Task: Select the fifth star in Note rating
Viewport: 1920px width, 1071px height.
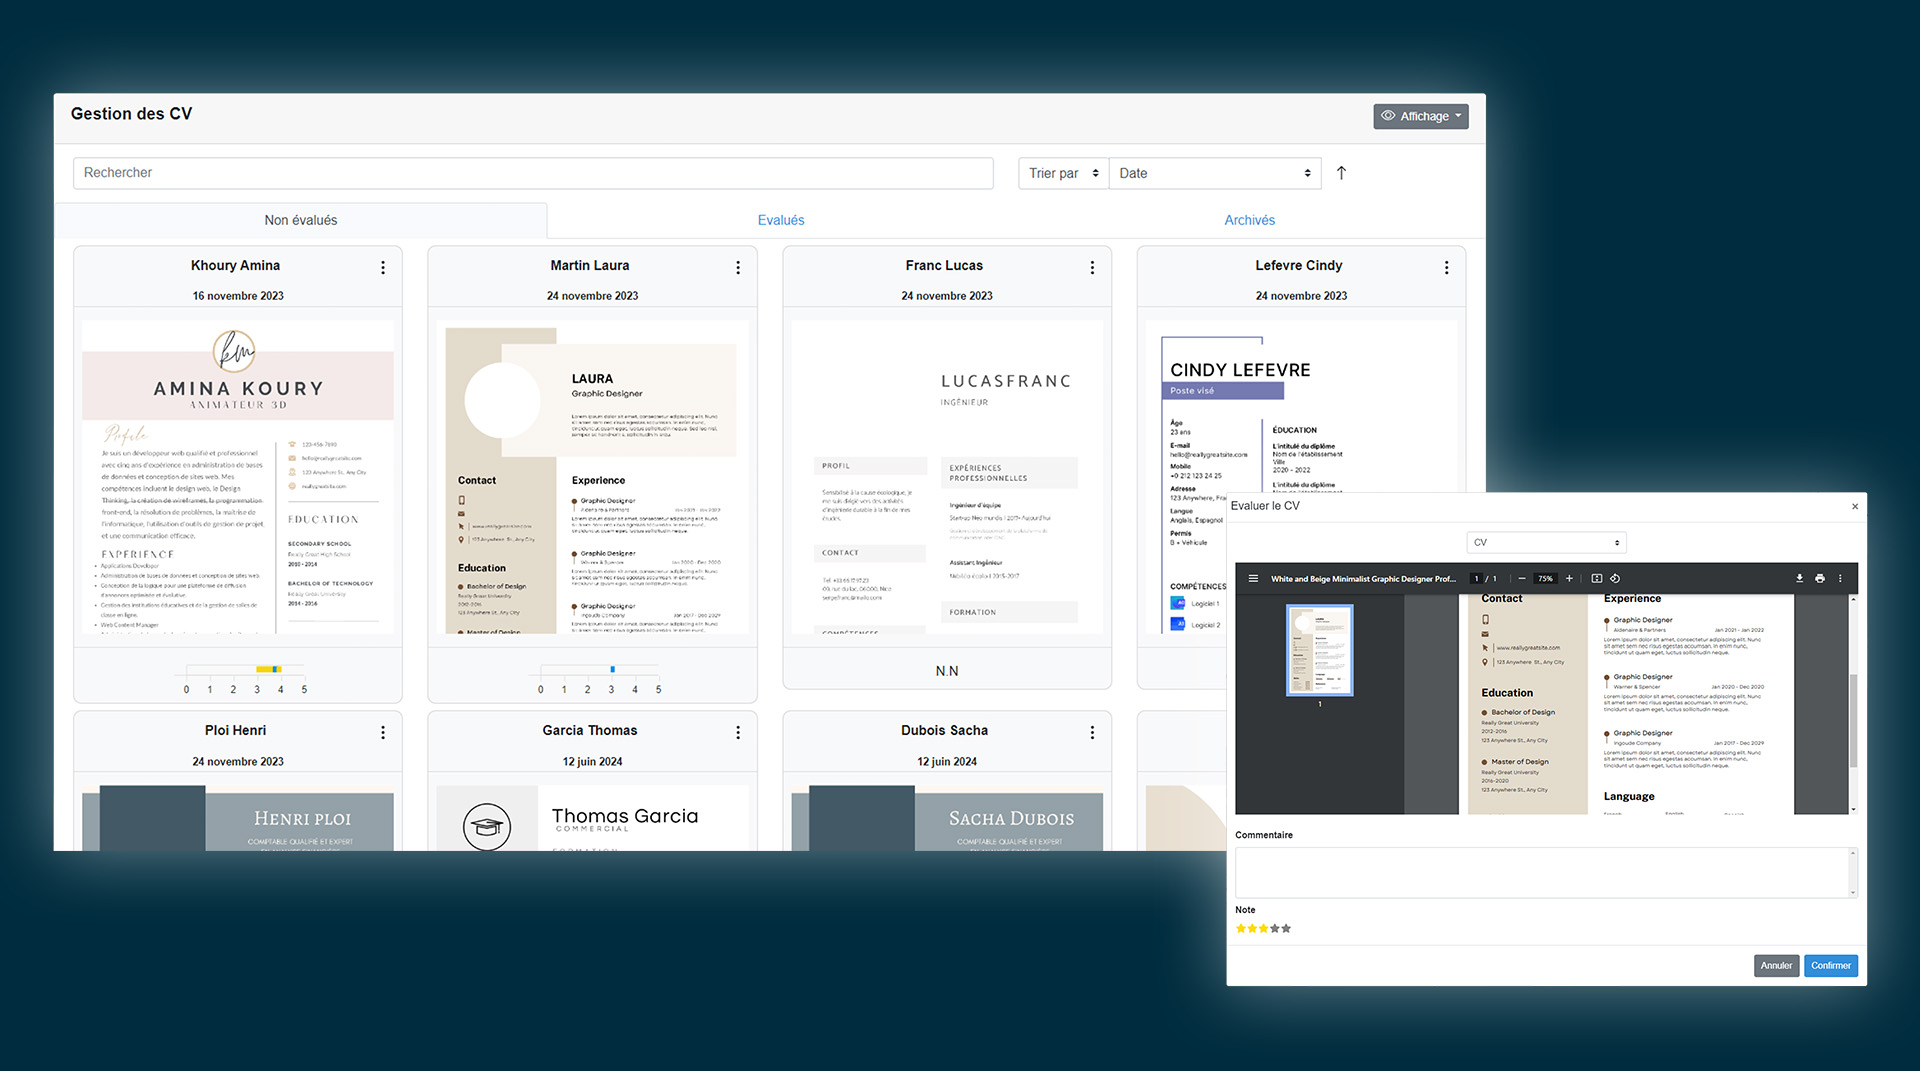Action: coord(1287,929)
